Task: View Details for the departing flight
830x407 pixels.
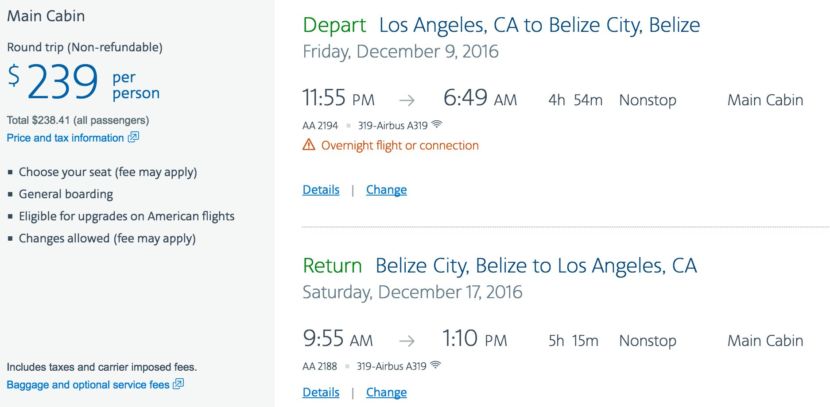Action: (x=320, y=190)
